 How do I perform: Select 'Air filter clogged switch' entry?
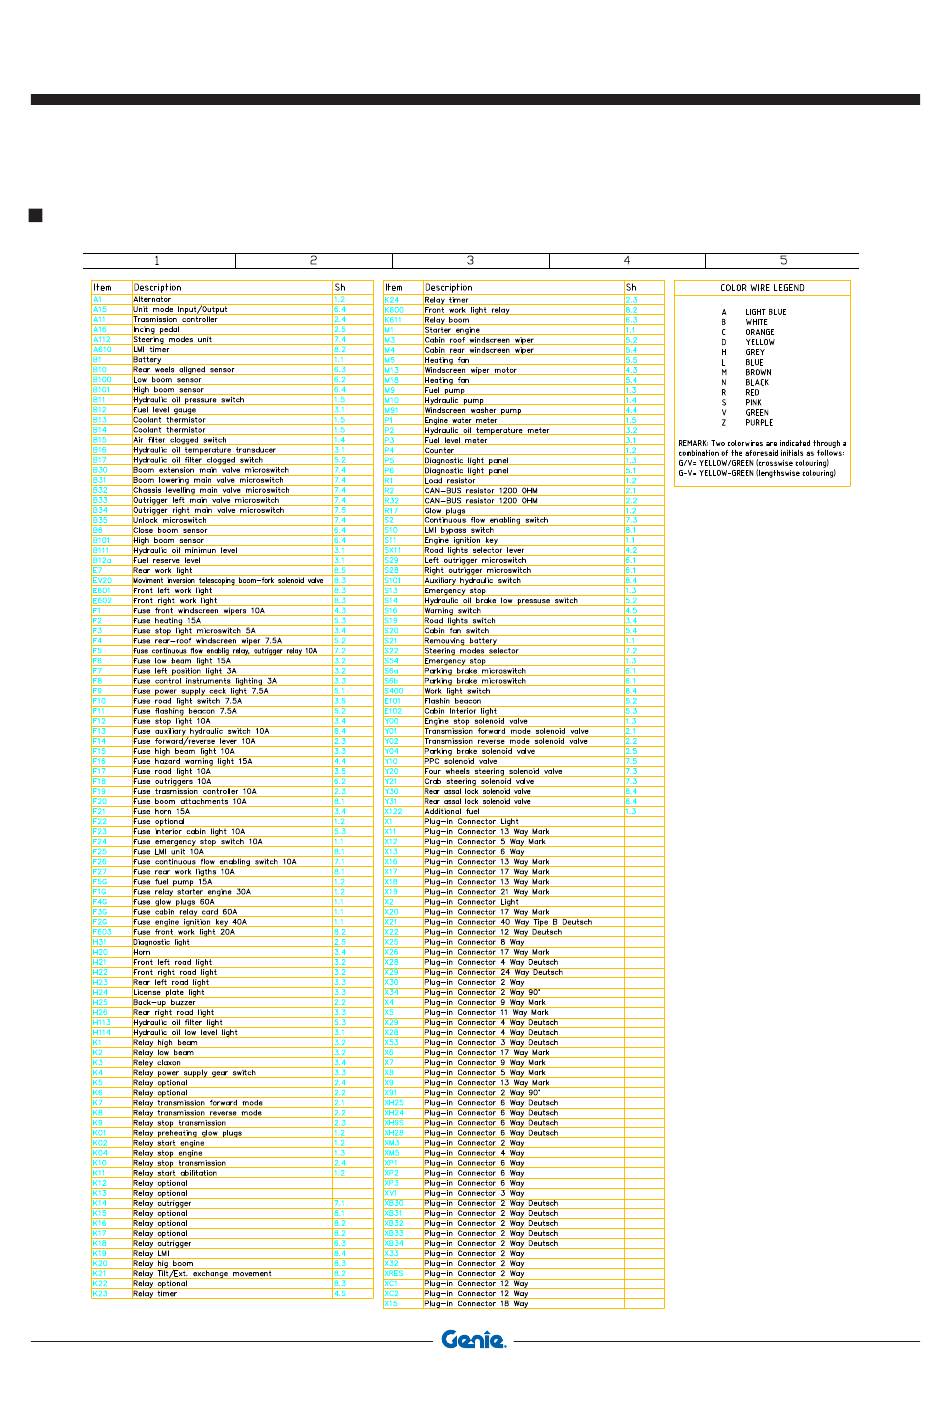232,439
